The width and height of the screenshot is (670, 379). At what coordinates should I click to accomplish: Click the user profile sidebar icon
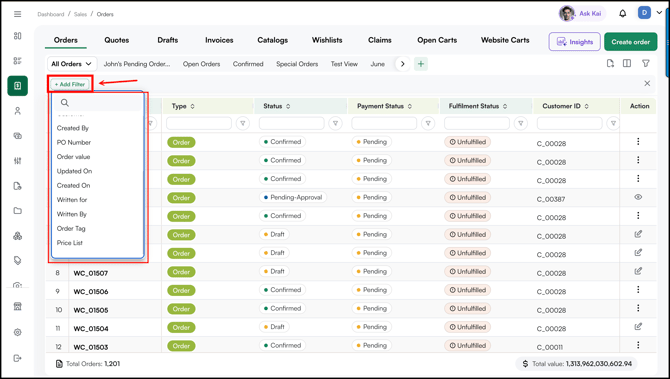pos(18,111)
